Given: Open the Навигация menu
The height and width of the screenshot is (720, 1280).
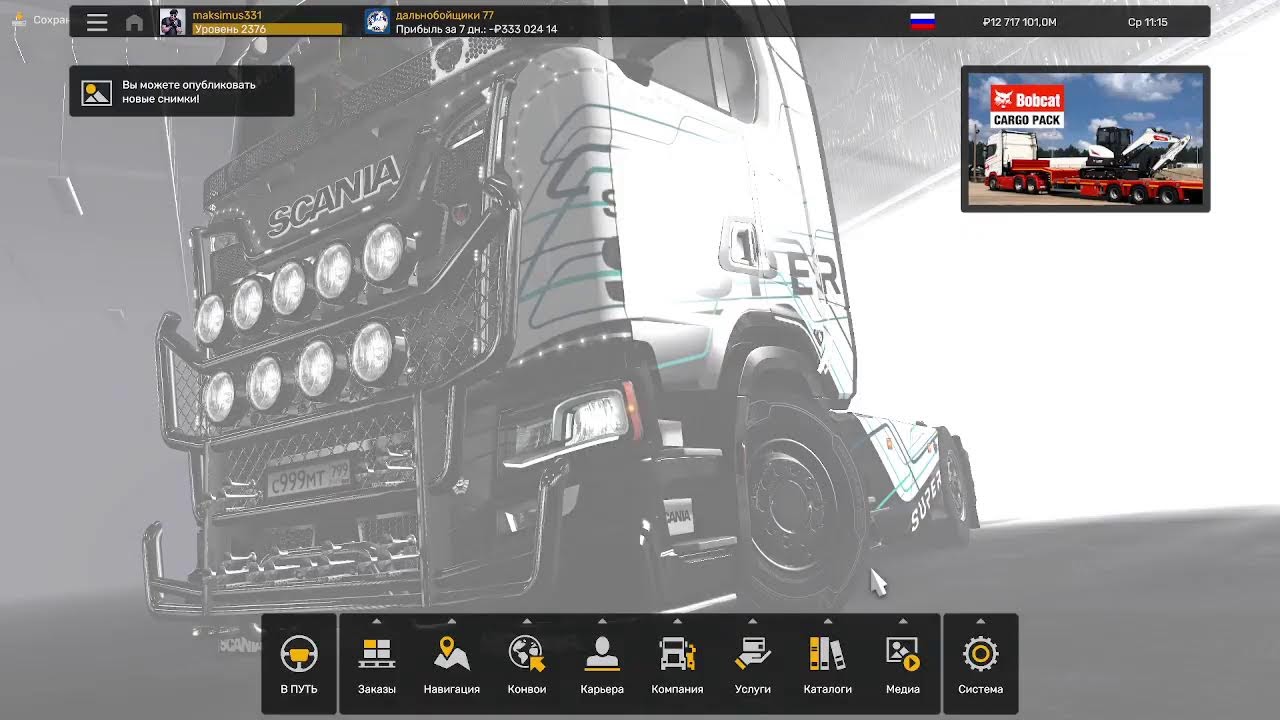Looking at the screenshot, I should [x=452, y=664].
